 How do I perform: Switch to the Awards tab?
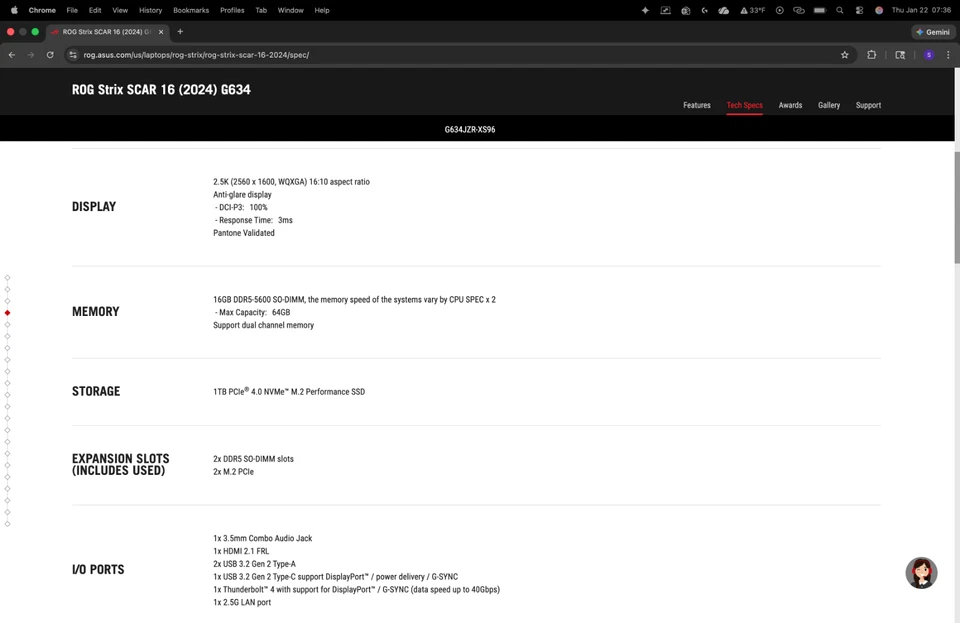pyautogui.click(x=790, y=105)
